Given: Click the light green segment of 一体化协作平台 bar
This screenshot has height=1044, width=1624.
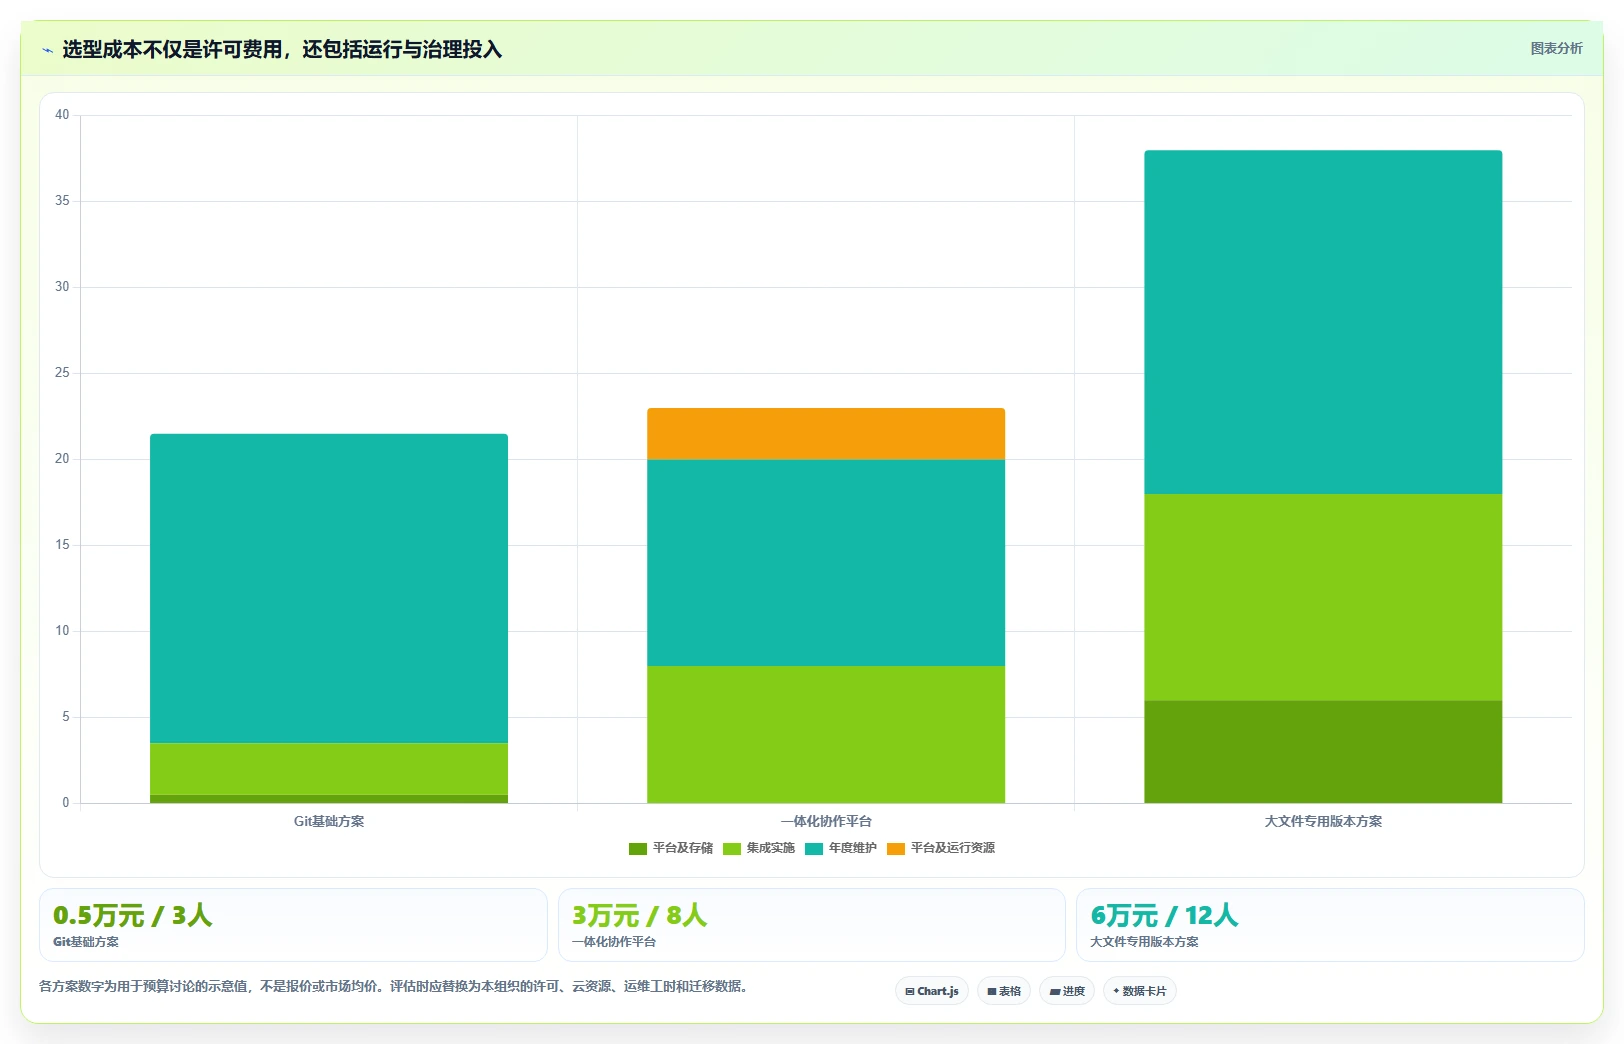Looking at the screenshot, I should tap(826, 734).
